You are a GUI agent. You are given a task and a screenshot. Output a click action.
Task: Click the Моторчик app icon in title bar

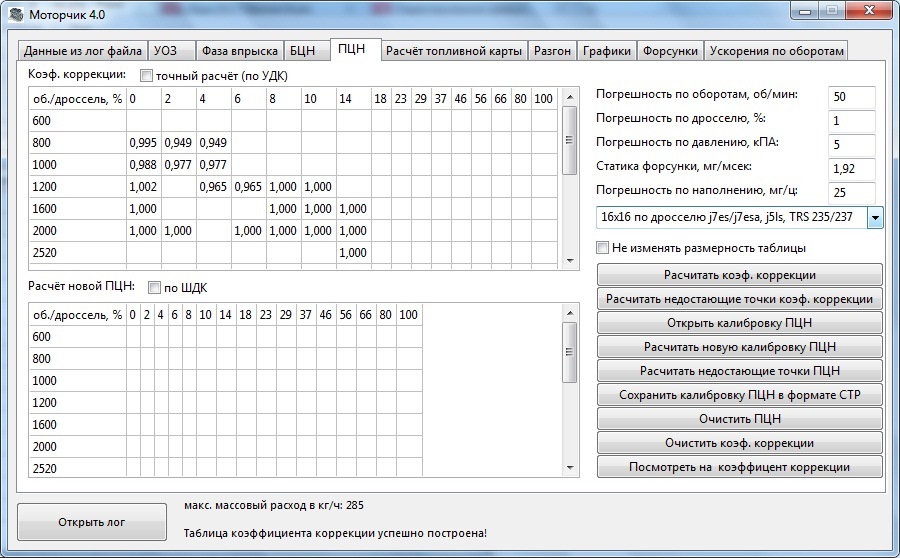click(x=16, y=14)
